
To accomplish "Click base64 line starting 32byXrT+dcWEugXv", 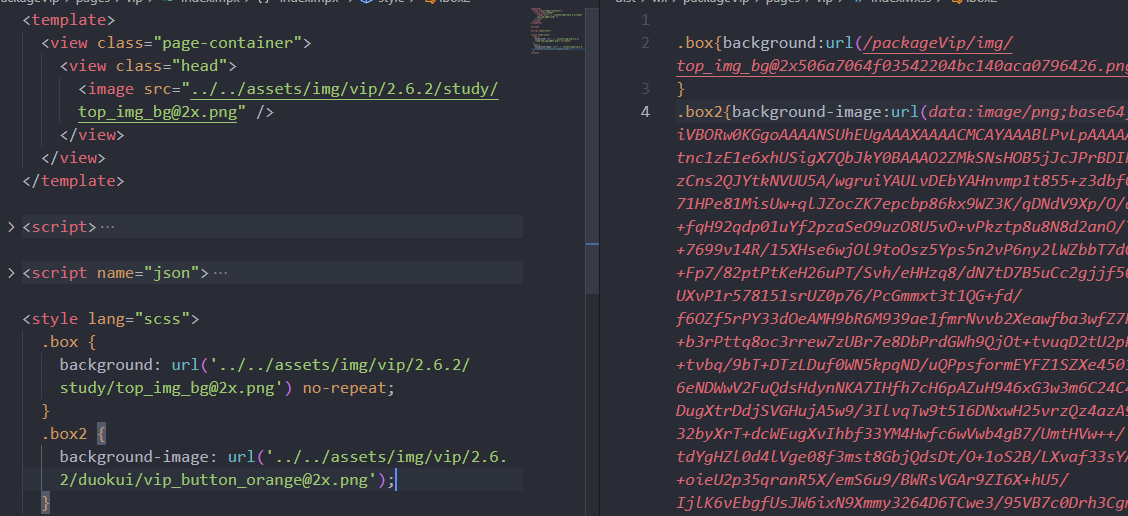I will coord(902,435).
